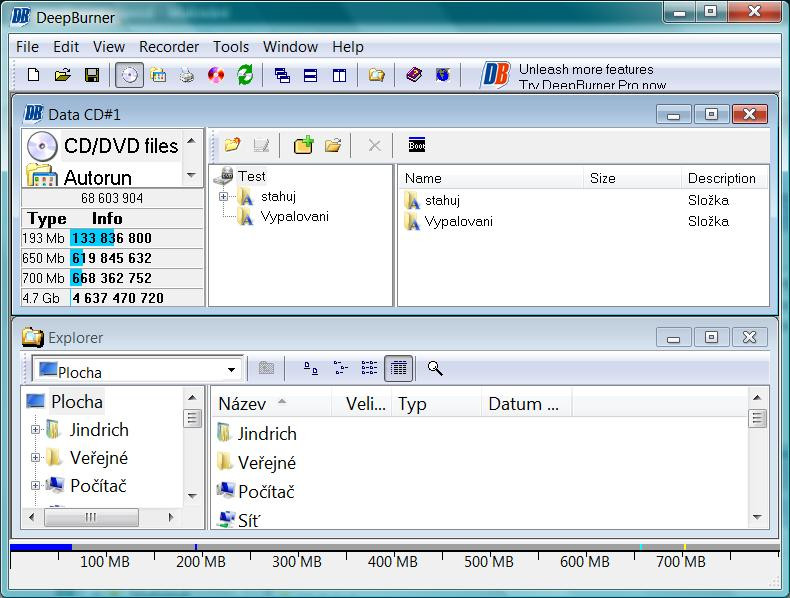790x598 pixels.
Task: Open the Plocha location dropdown
Action: [231, 370]
